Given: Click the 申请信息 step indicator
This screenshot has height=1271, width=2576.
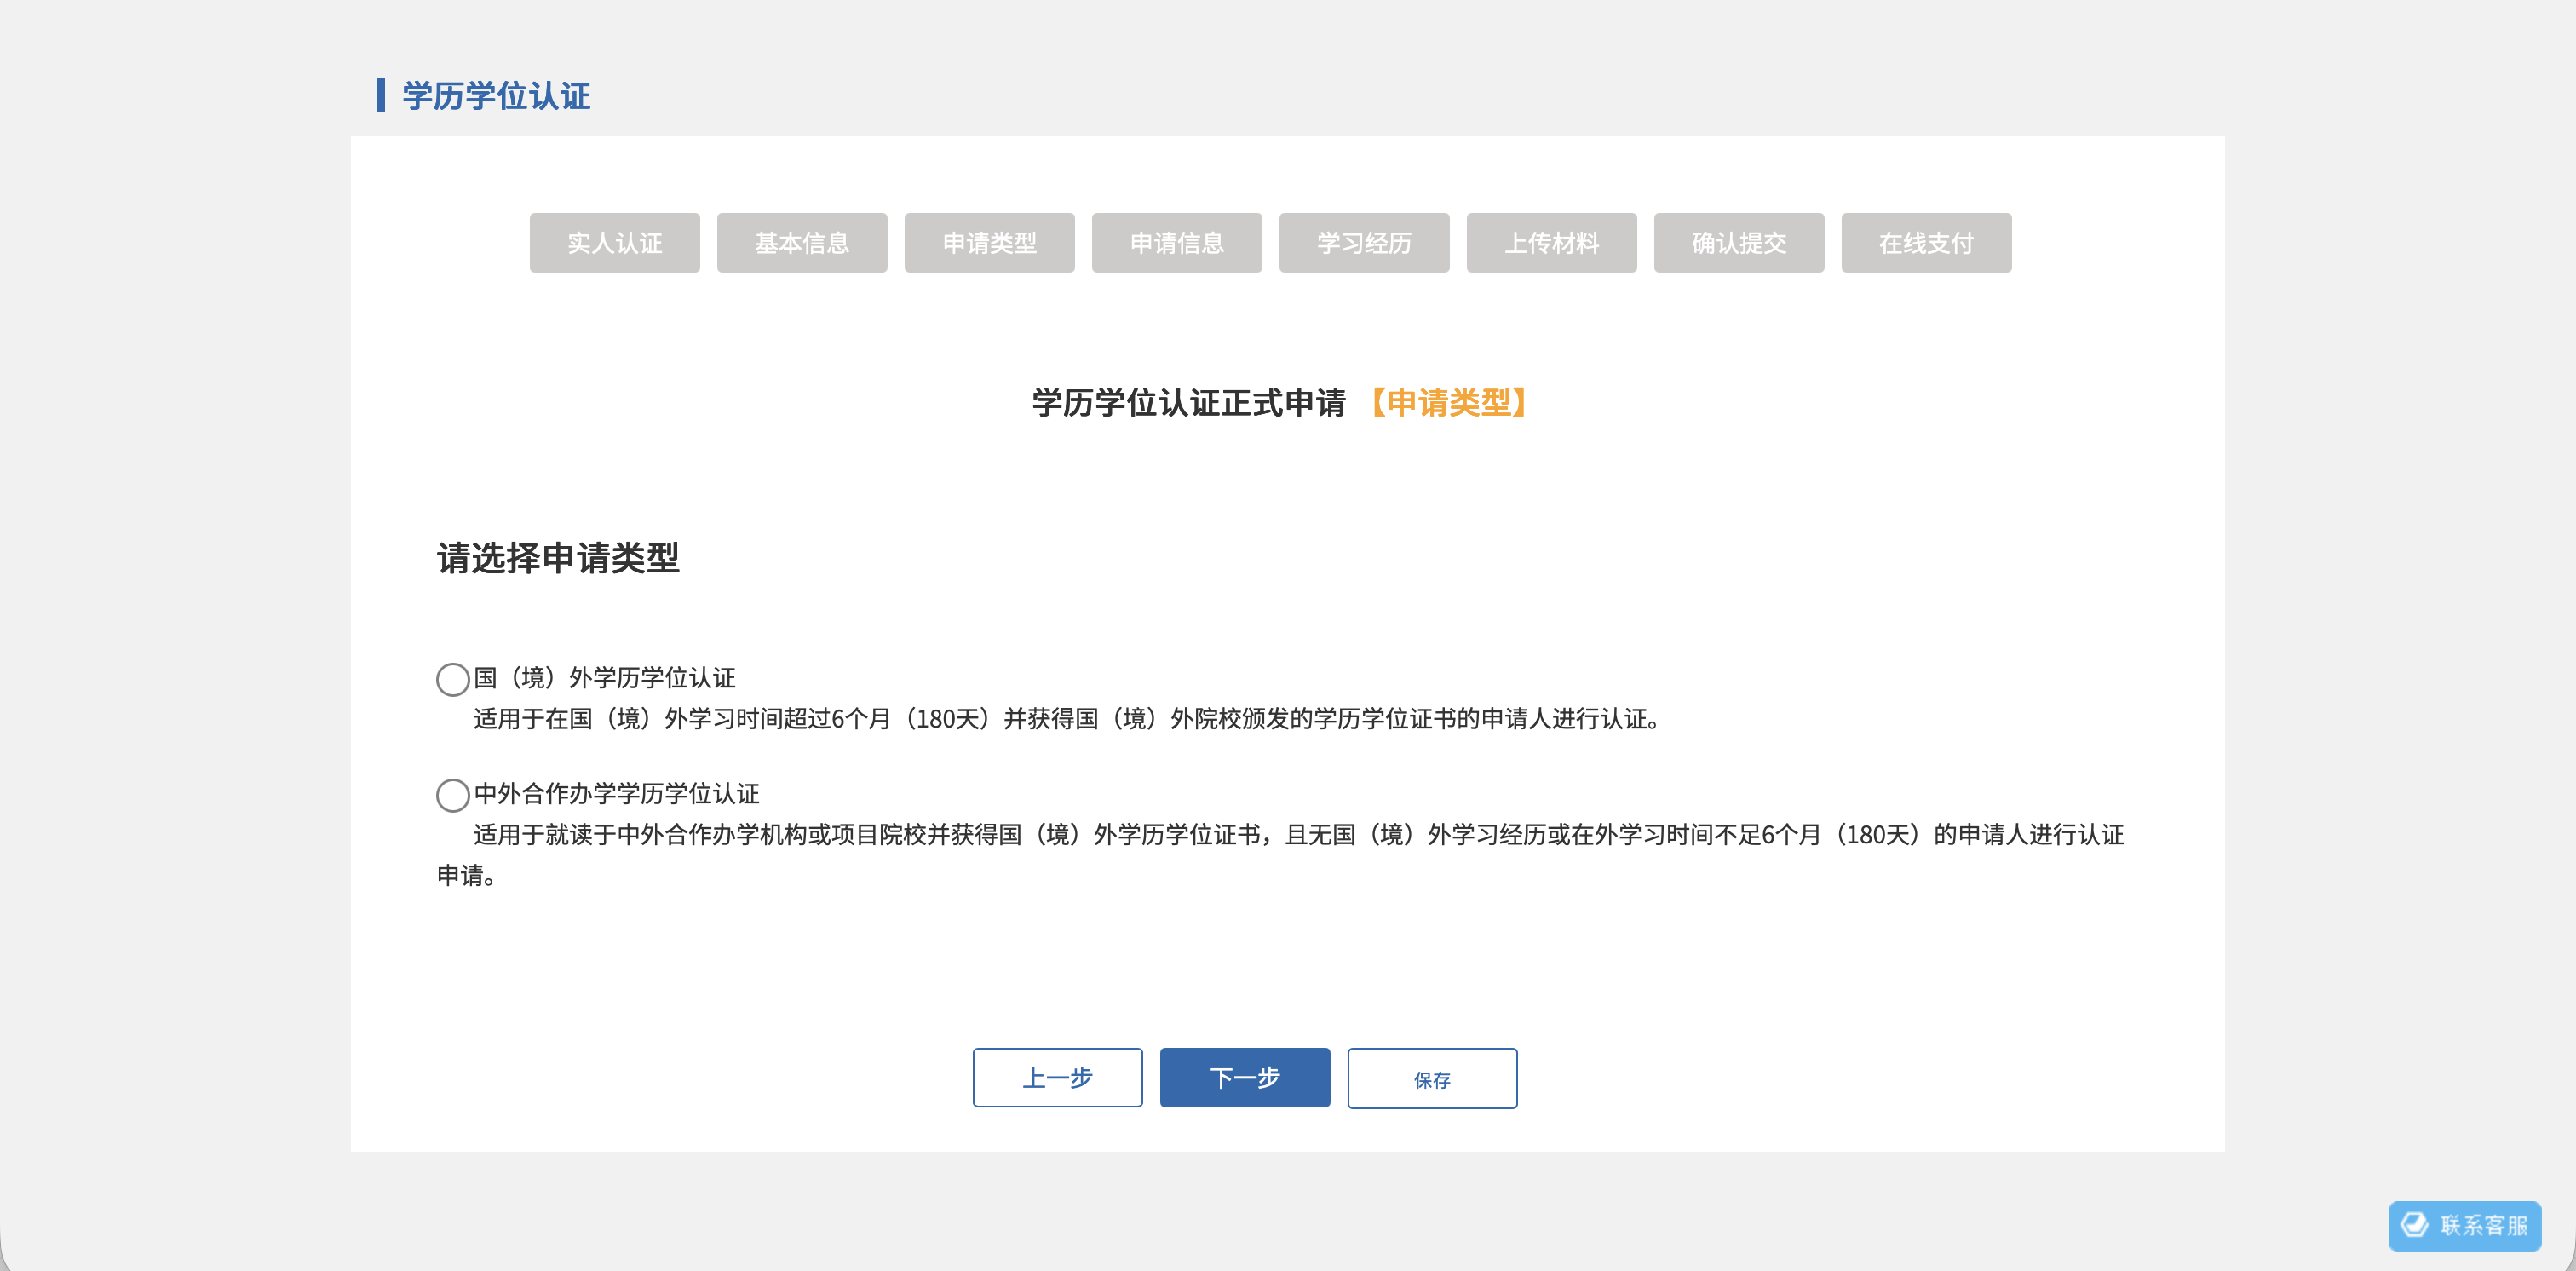Looking at the screenshot, I should (1176, 243).
